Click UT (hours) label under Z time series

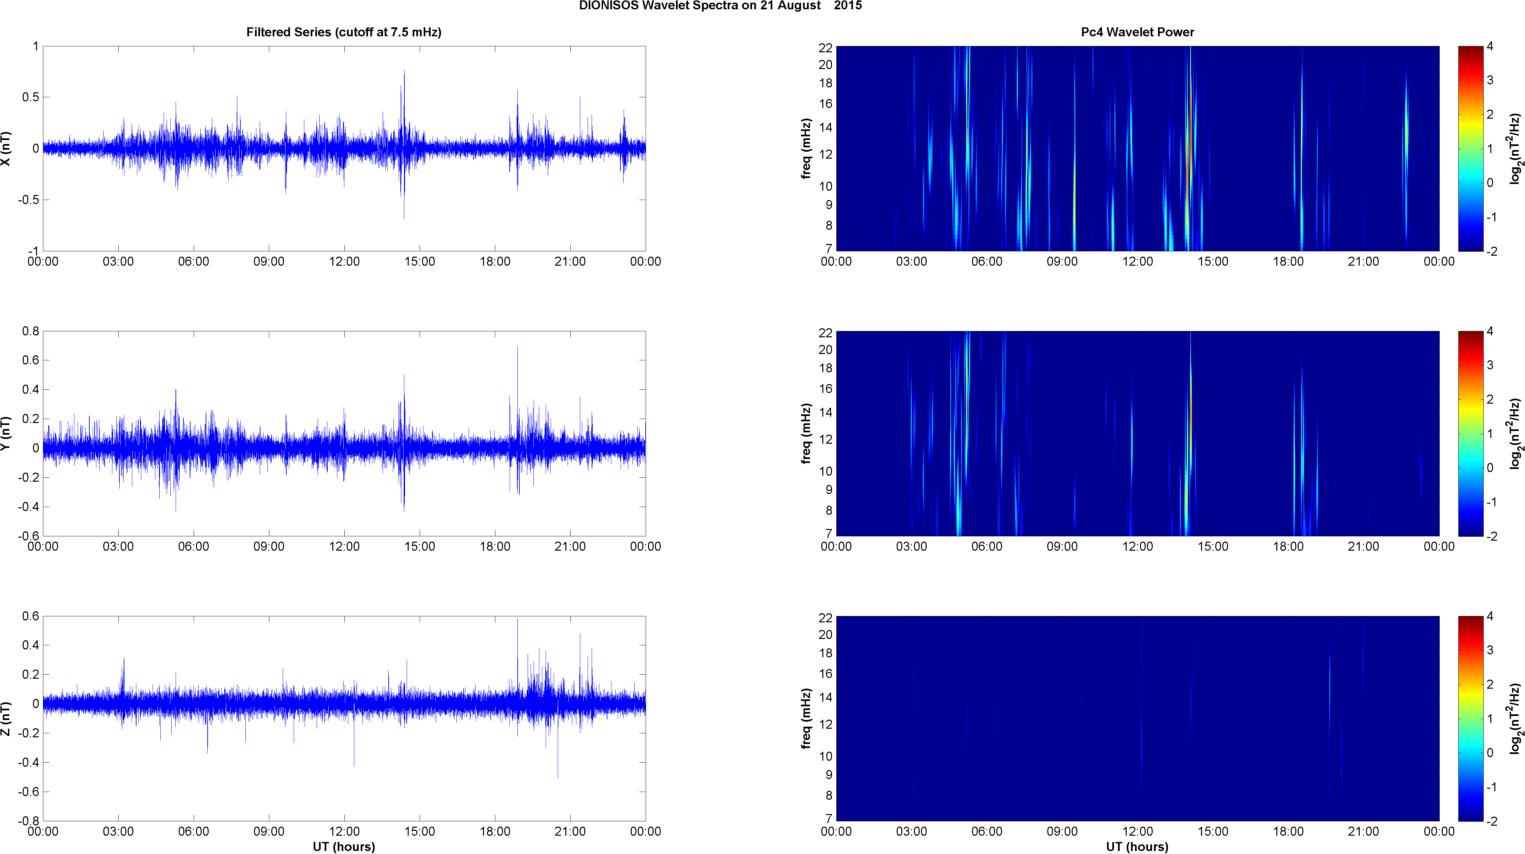344,846
